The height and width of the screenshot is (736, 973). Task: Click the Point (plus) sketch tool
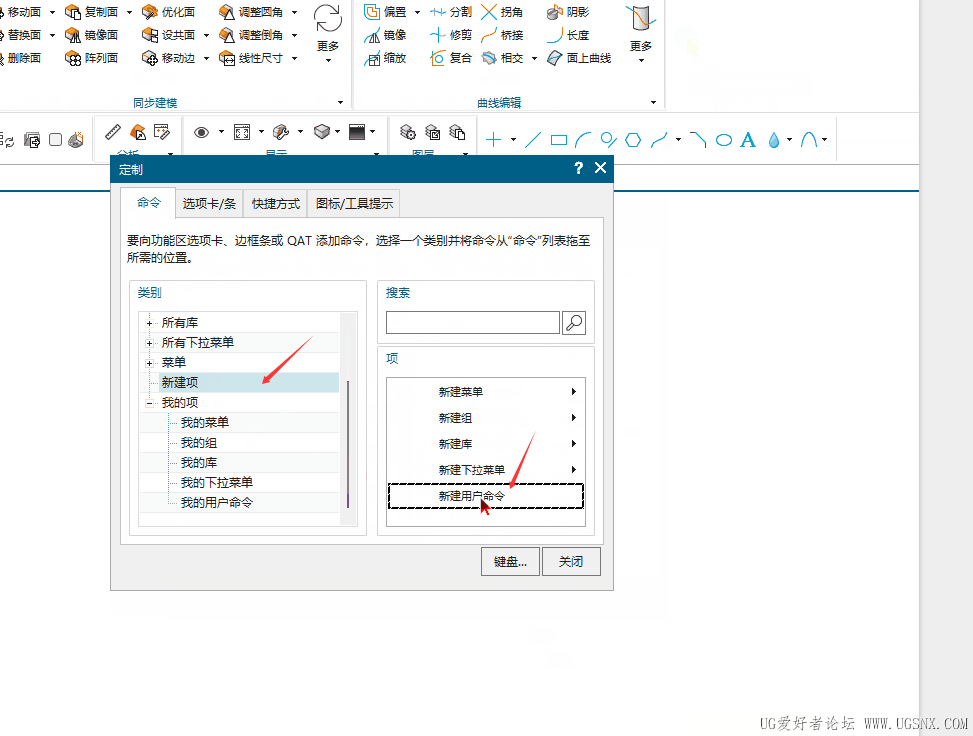pyautogui.click(x=493, y=140)
